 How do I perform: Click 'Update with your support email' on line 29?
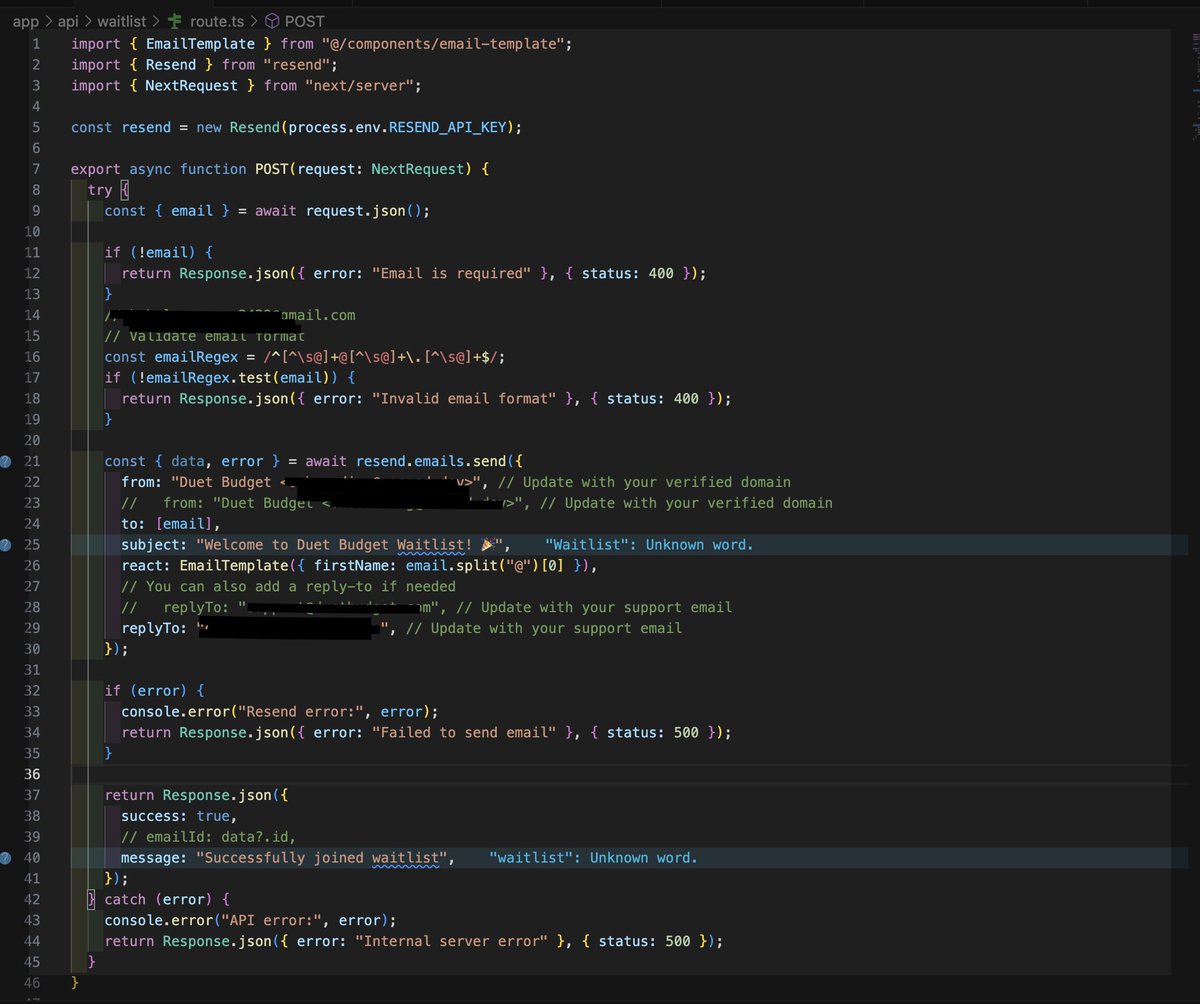coord(557,628)
